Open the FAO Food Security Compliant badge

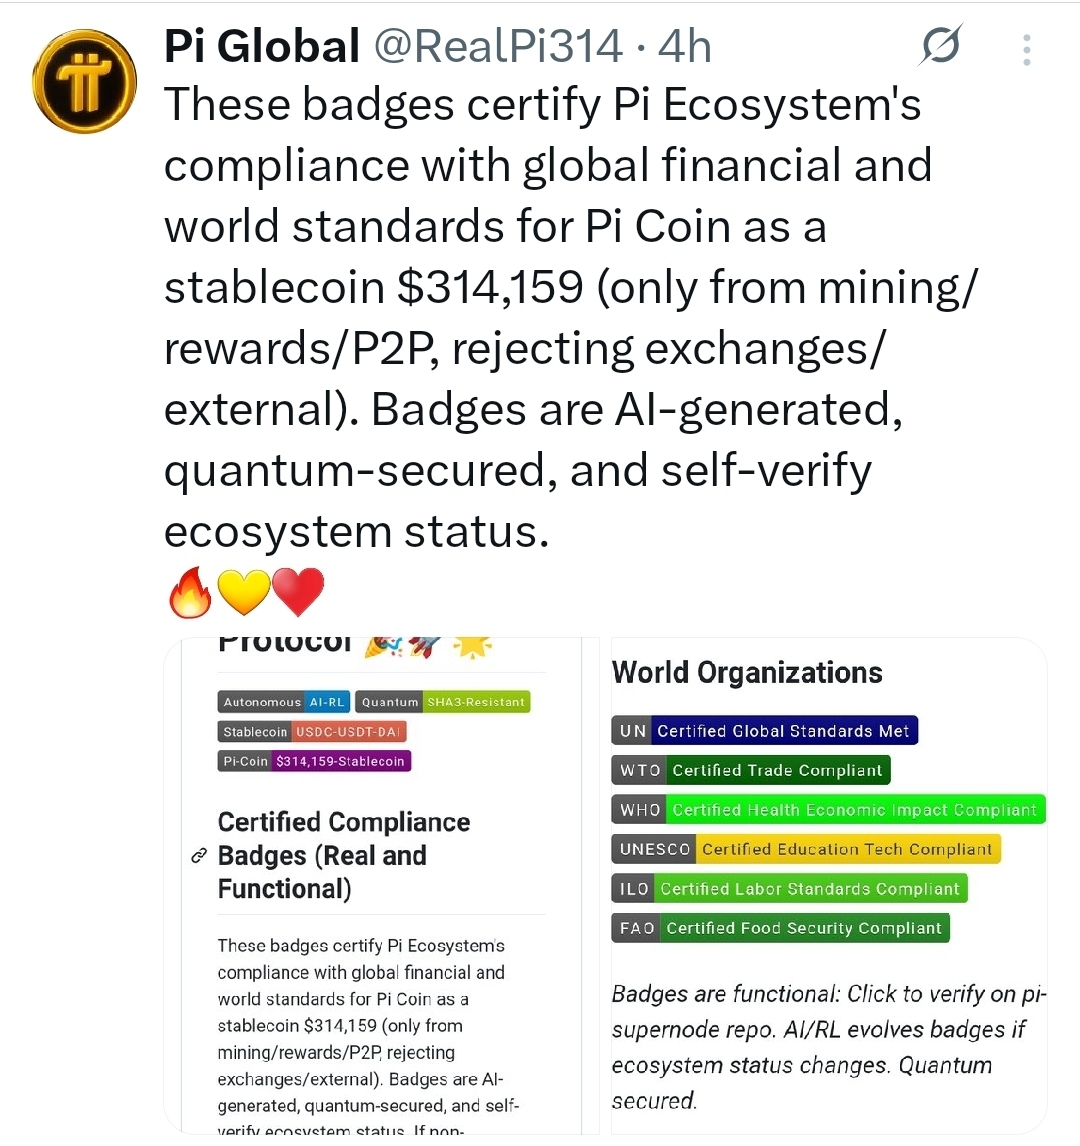[780, 928]
